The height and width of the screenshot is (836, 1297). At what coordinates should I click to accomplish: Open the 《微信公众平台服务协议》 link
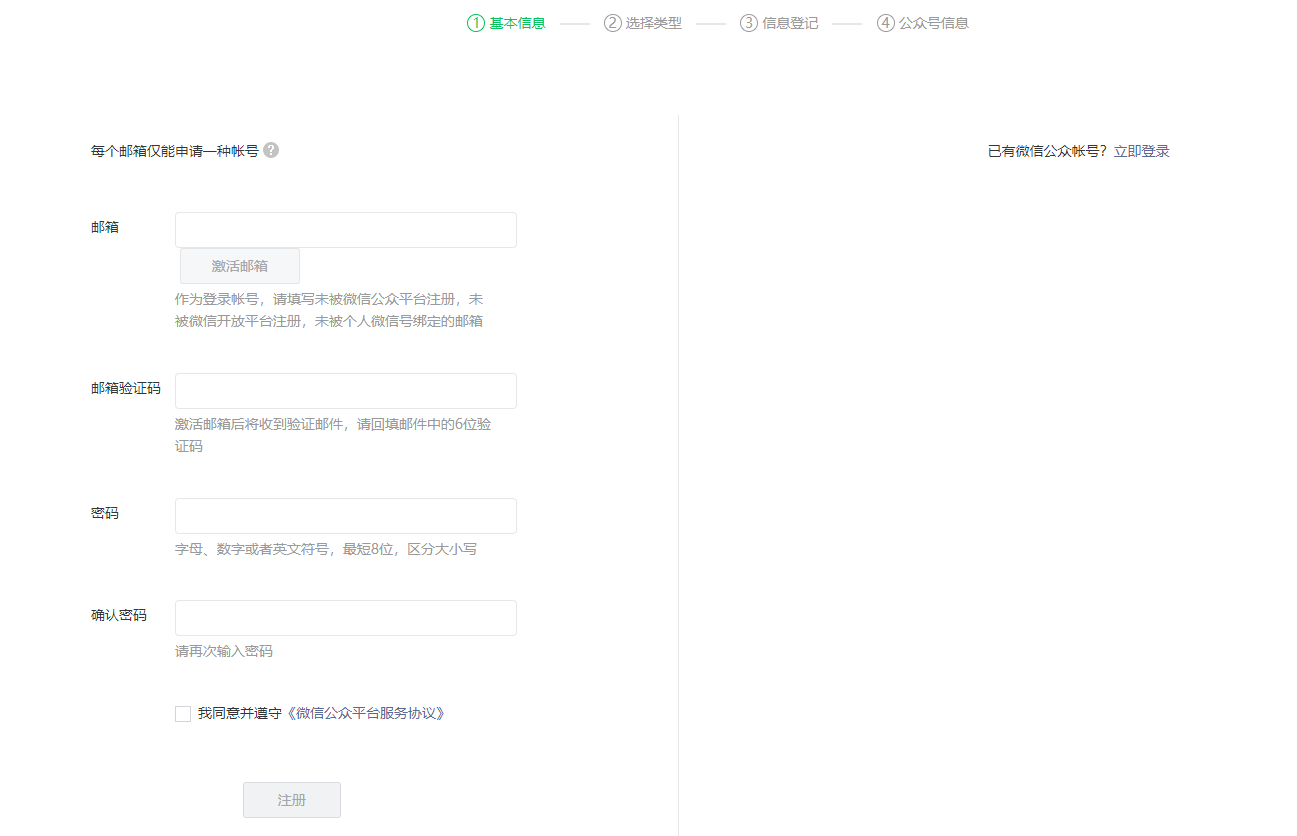click(x=365, y=714)
